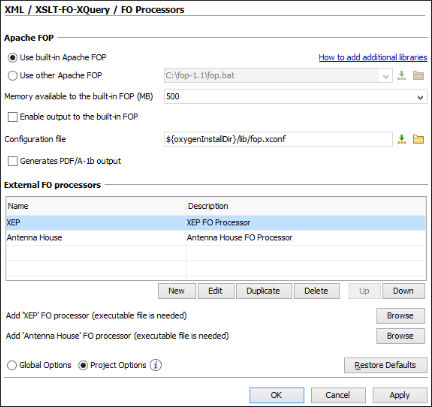The width and height of the screenshot is (432, 407).
Task: Select XEP row in processors table
Action: pos(216,222)
